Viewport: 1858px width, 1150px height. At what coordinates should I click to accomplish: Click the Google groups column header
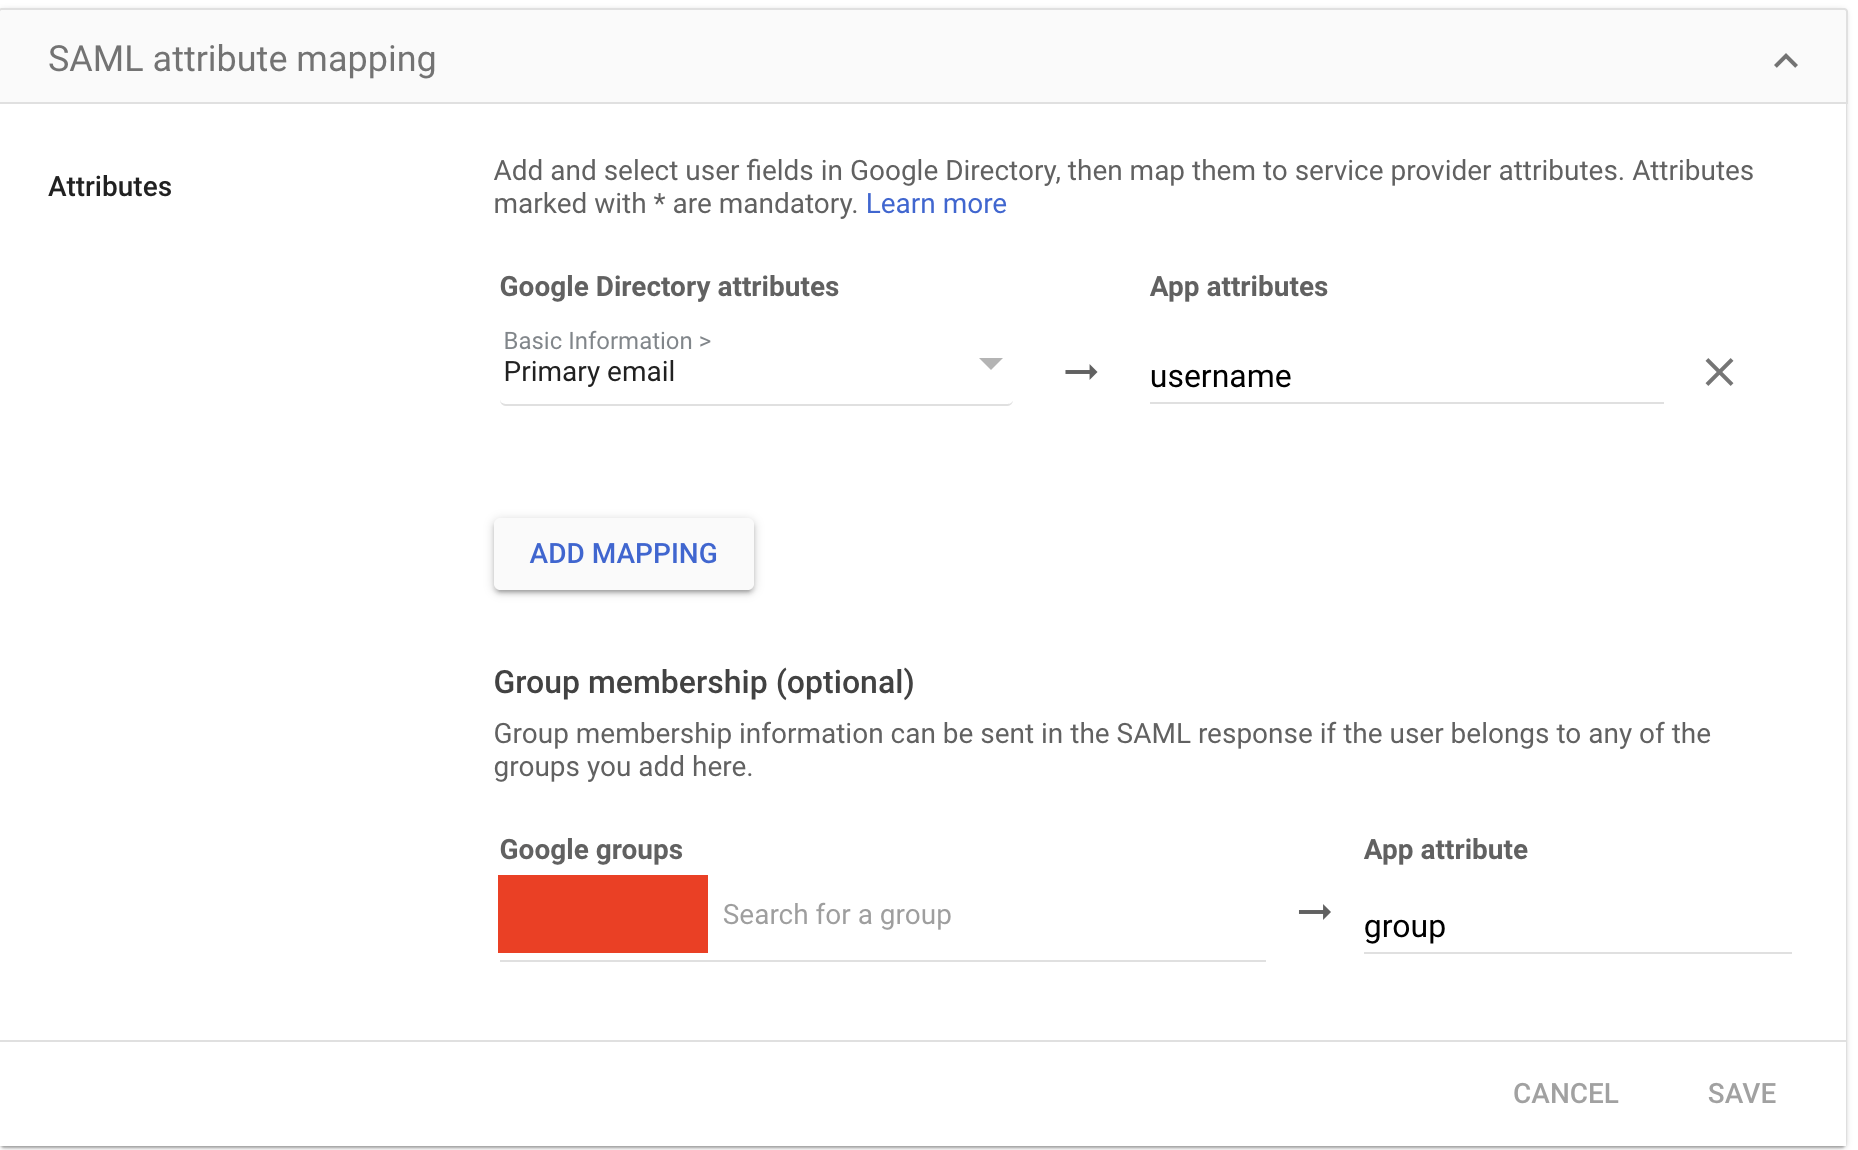tap(590, 849)
